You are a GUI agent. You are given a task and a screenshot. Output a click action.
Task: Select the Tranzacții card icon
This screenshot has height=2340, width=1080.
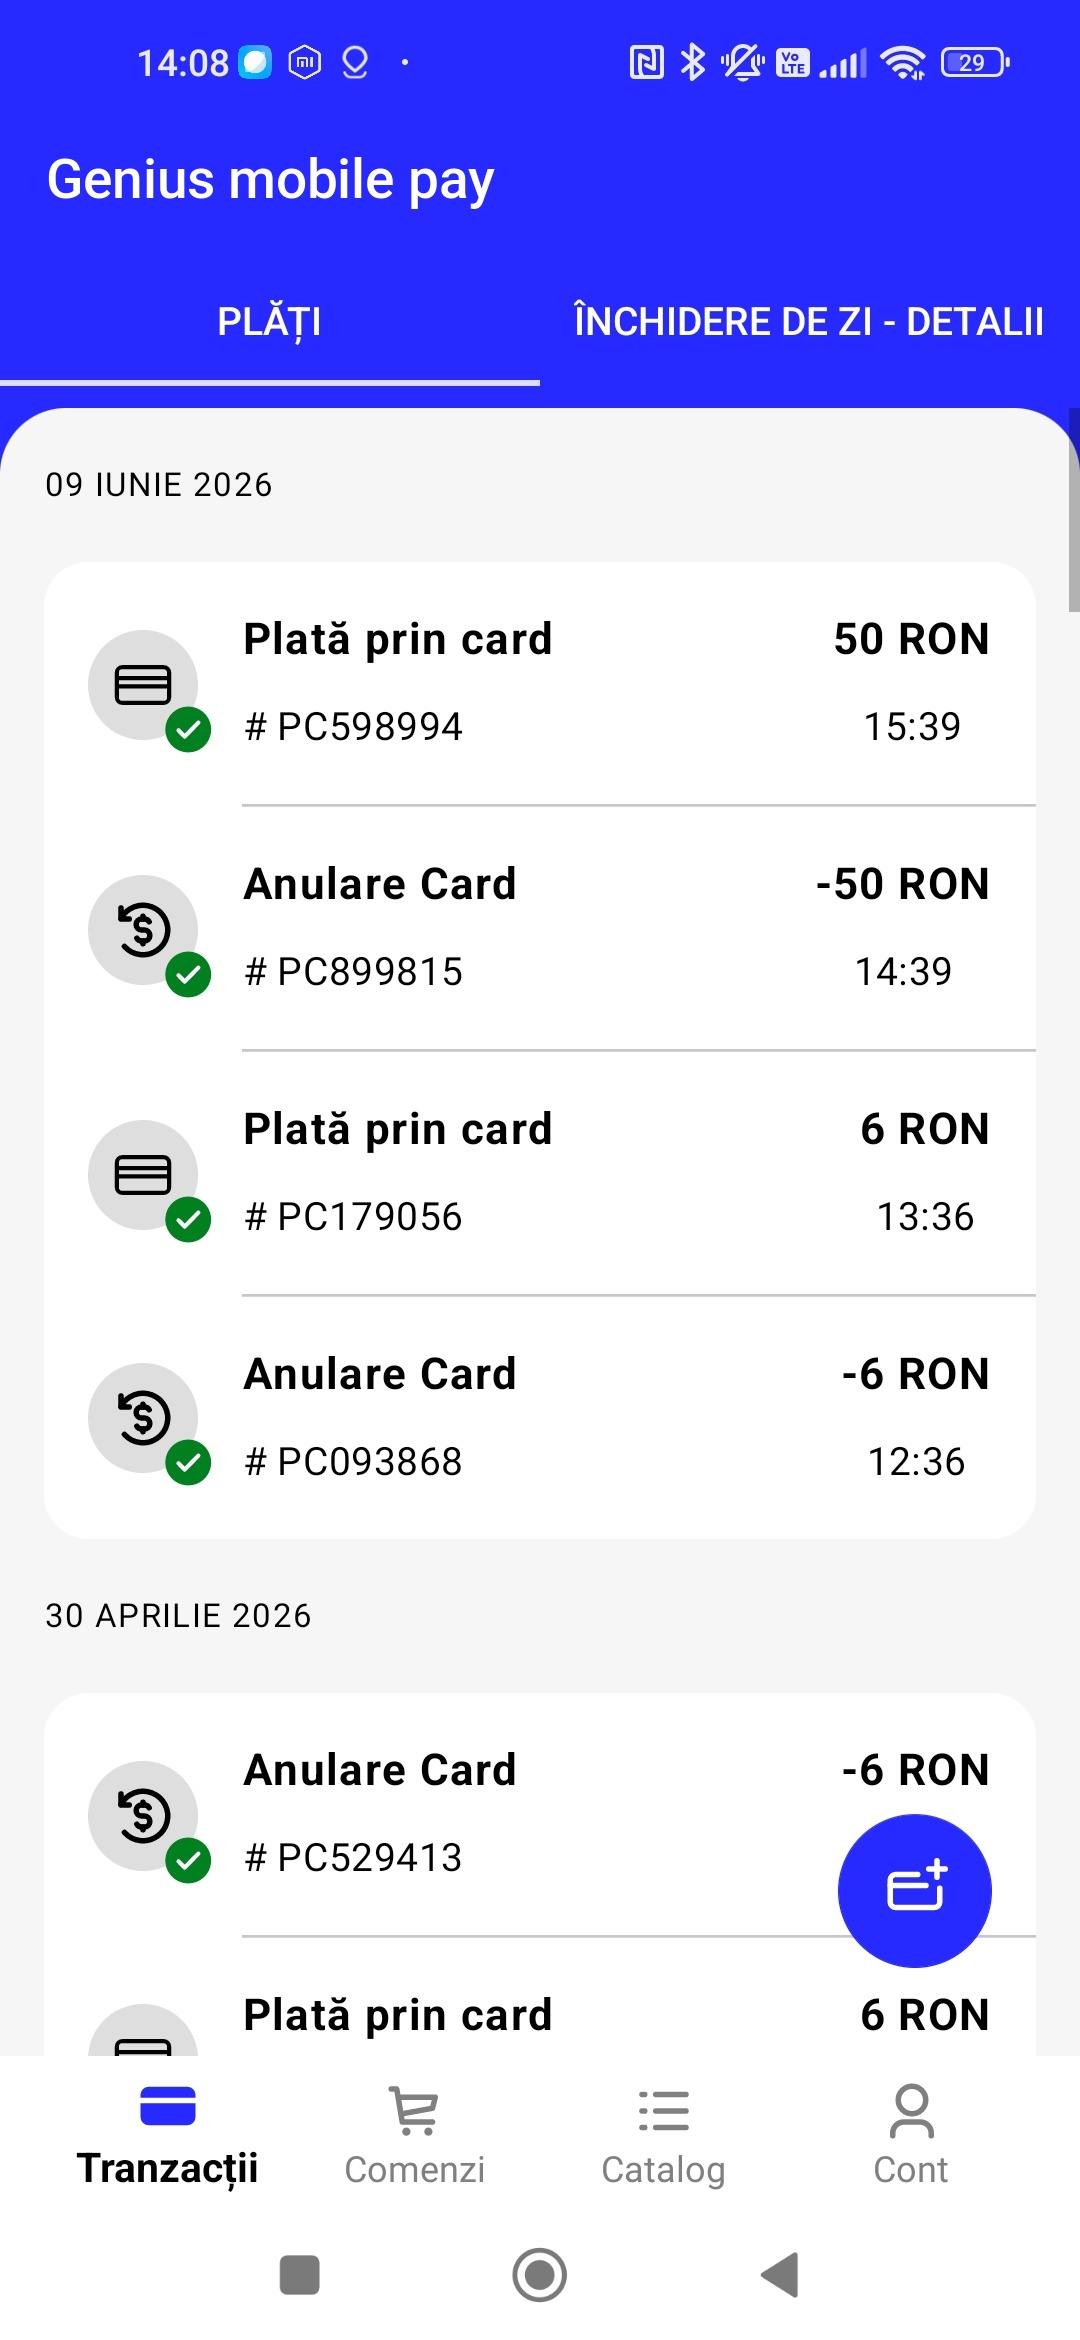point(168,2105)
